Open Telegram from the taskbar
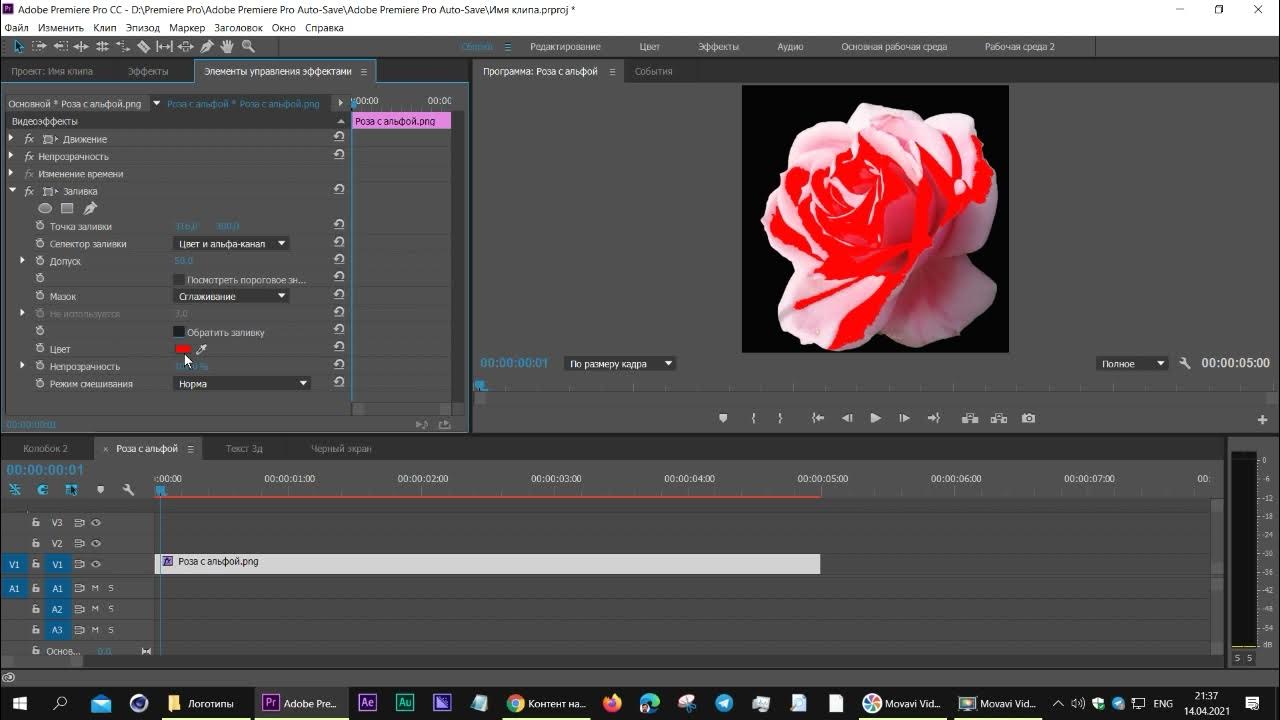The height and width of the screenshot is (720, 1280). (724, 703)
